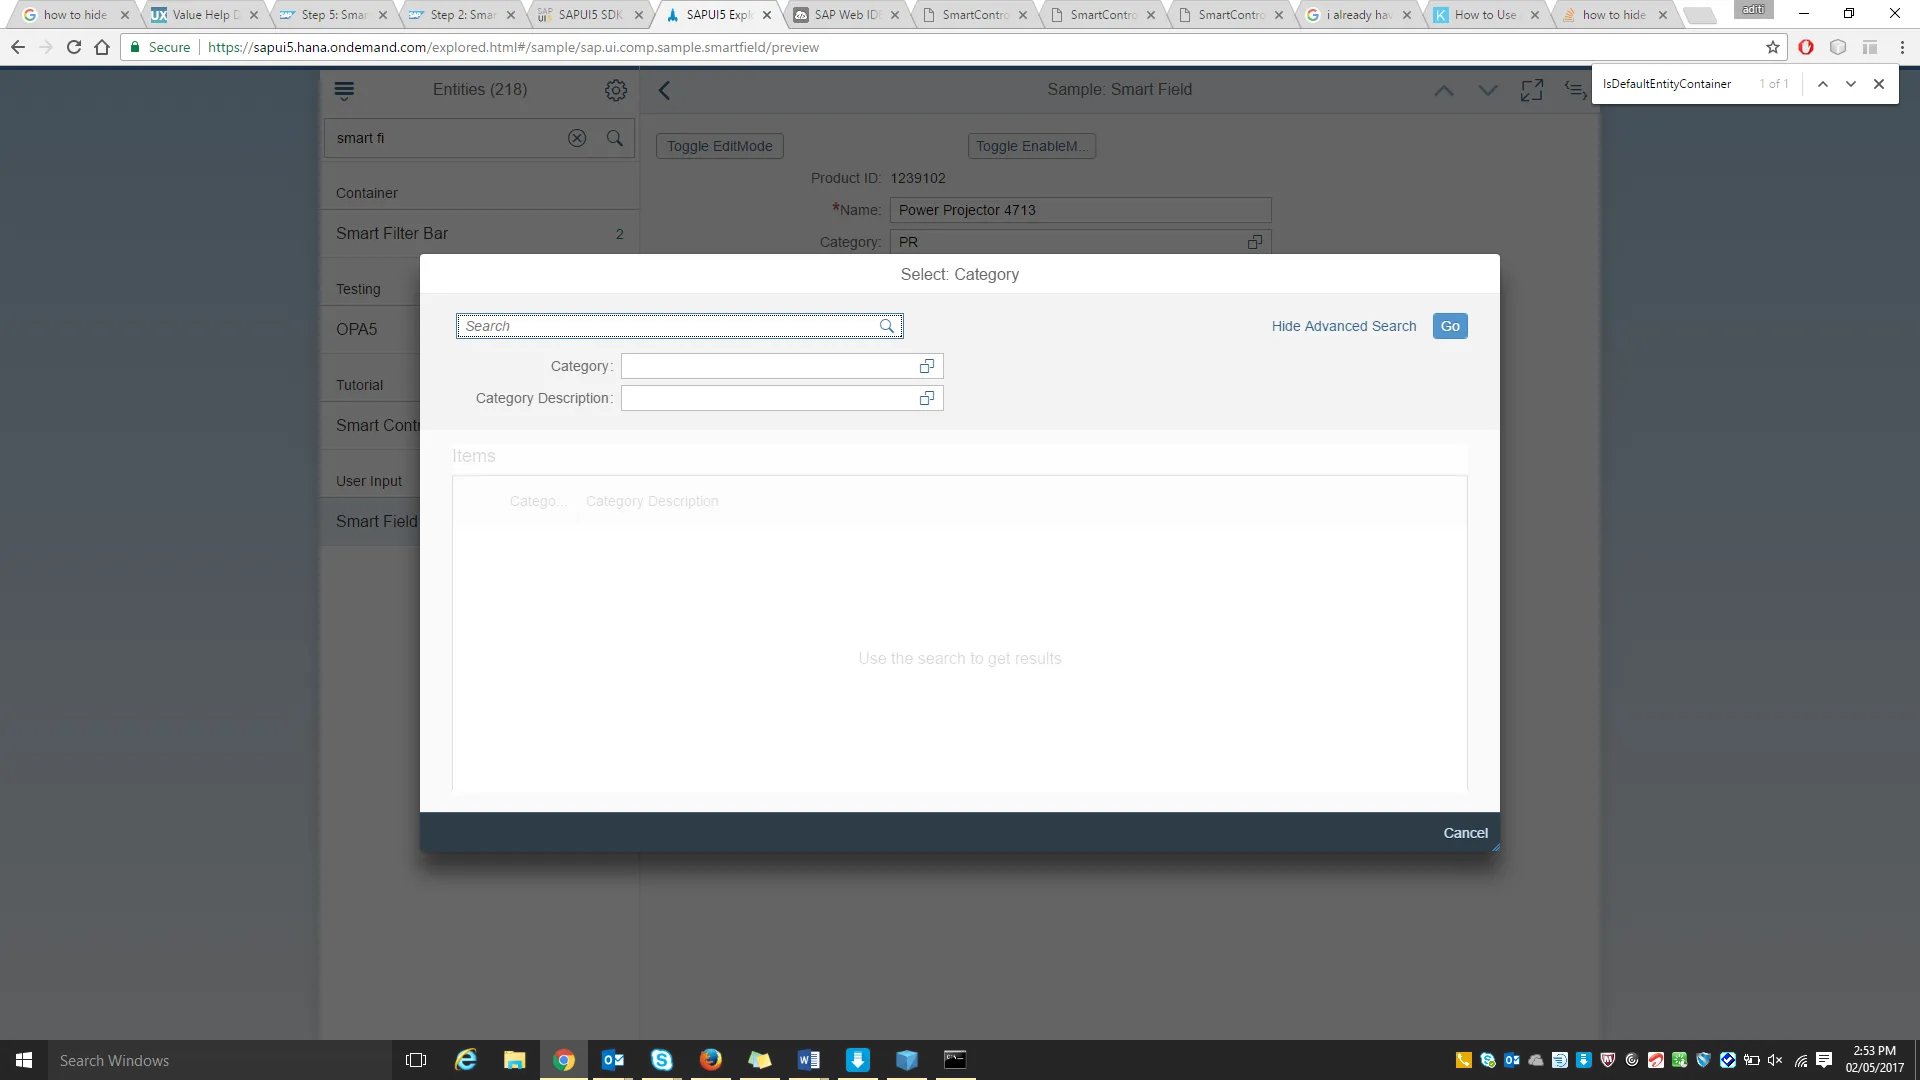Hide Advanced Search filters
The width and height of the screenshot is (1920, 1080).
point(1343,326)
